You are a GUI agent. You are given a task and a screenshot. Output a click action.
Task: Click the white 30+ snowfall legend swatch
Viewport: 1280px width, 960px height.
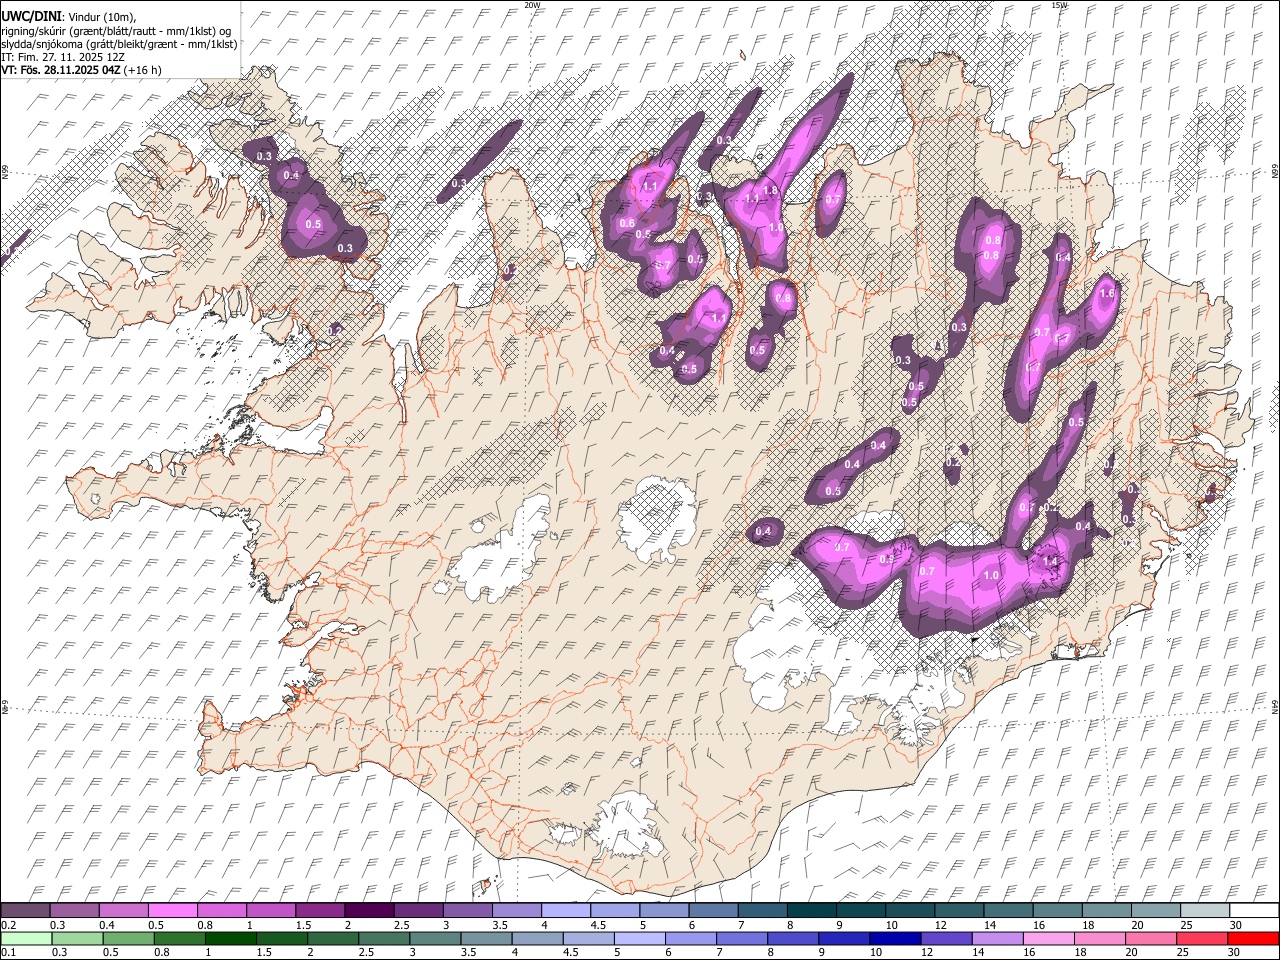(x=1253, y=910)
